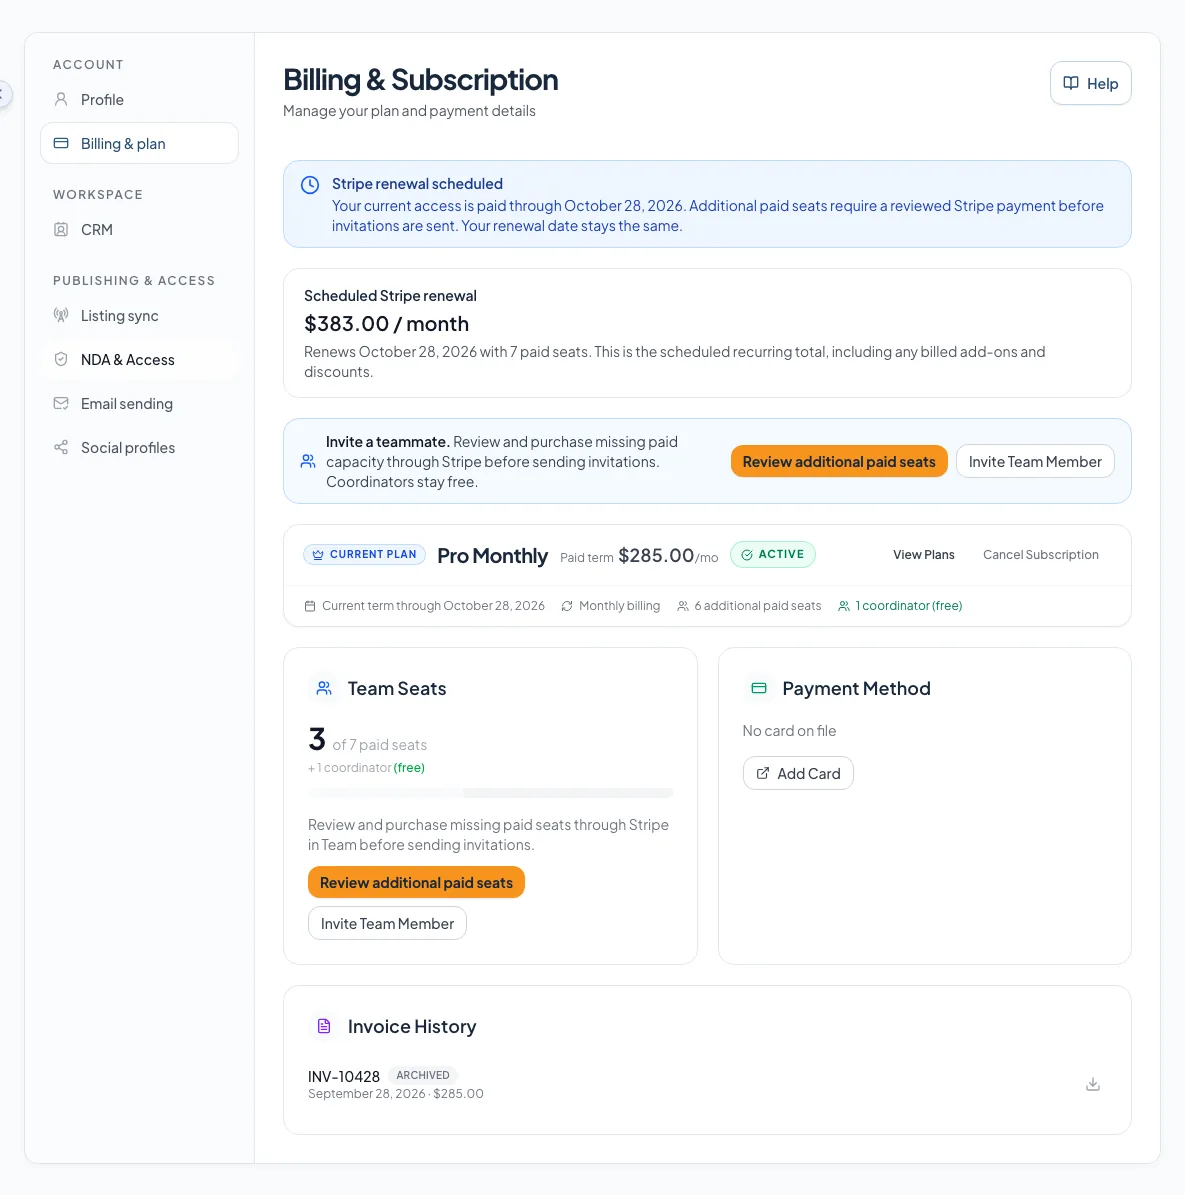Click the $285.00/mo paid term price
The width and height of the screenshot is (1185, 1195).
tap(668, 556)
